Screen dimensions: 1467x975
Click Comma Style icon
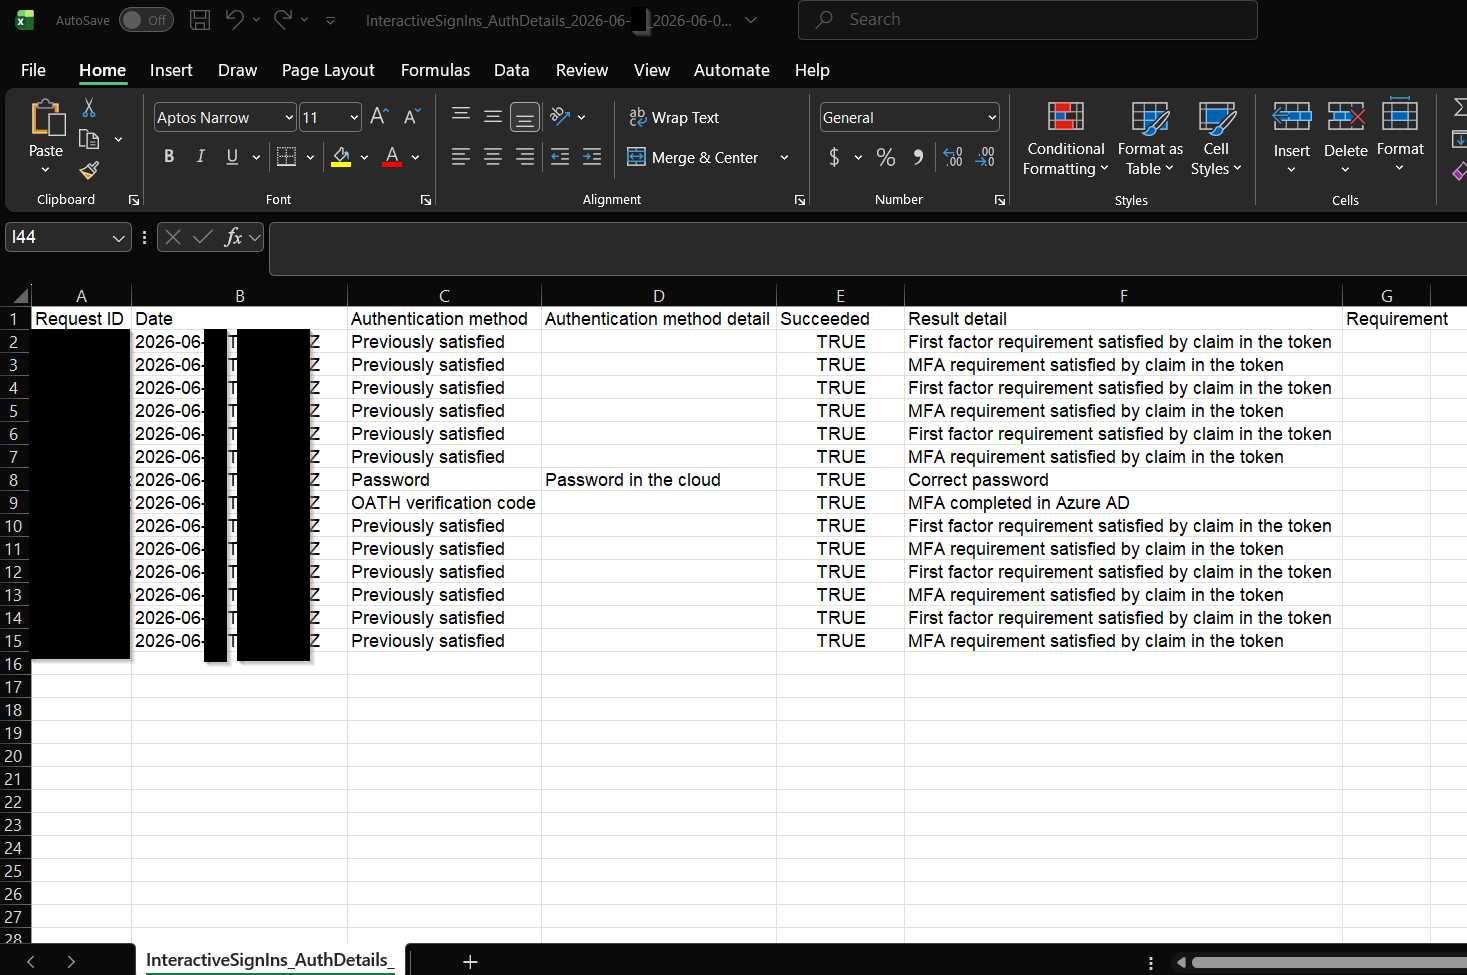click(x=918, y=157)
